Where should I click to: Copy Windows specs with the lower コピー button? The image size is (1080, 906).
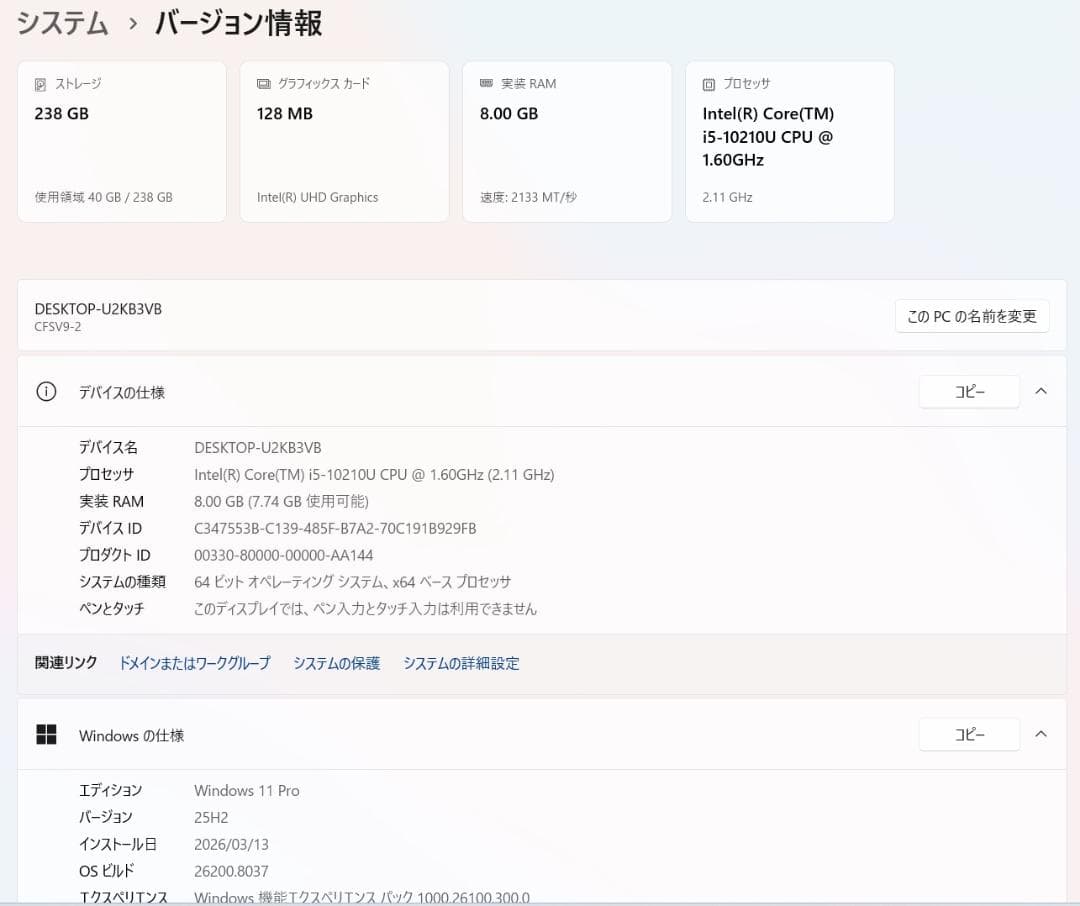tap(968, 734)
